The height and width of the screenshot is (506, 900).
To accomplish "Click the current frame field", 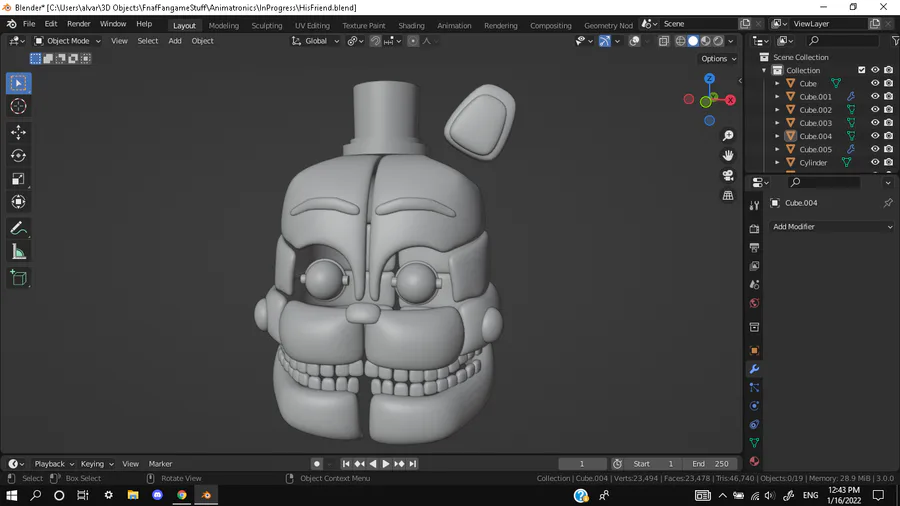I will 582,464.
